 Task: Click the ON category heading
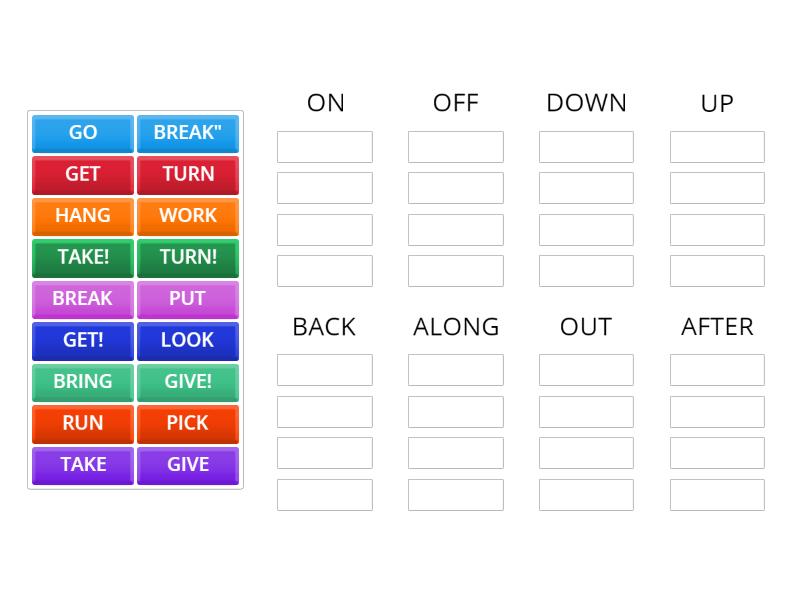(x=324, y=102)
